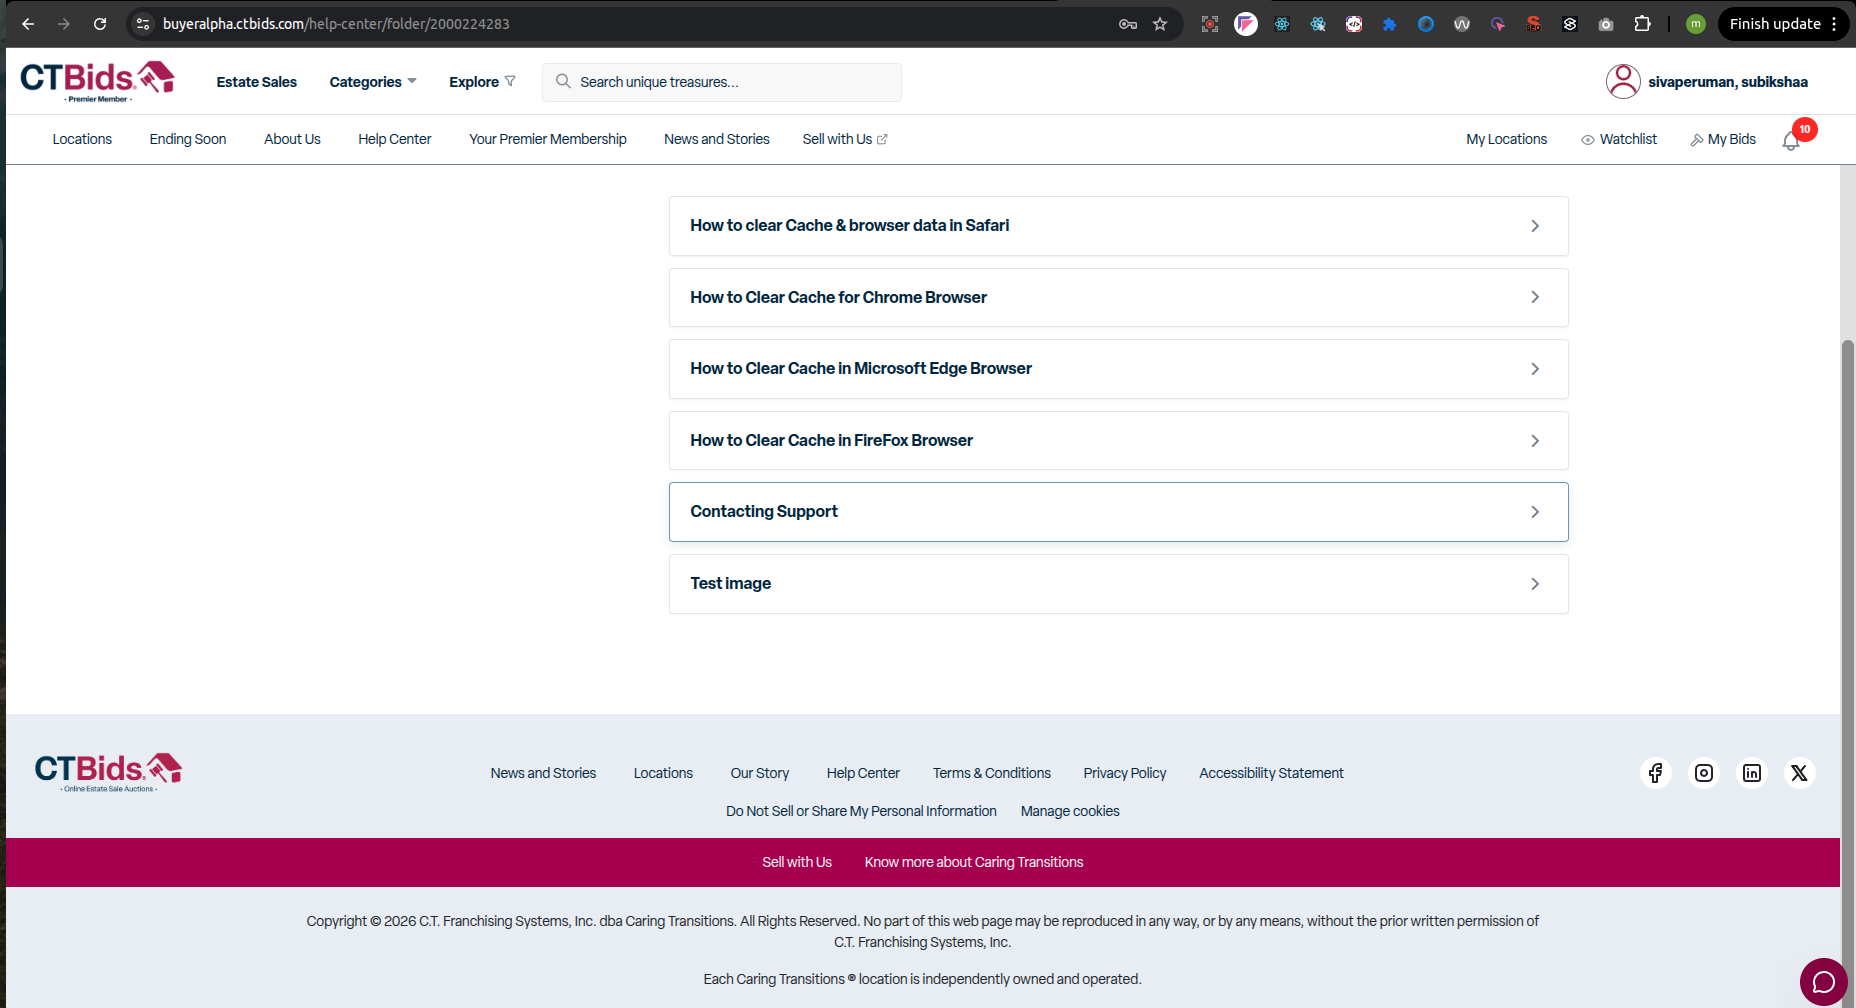Go to Locations in the navigation bar

[x=82, y=139]
